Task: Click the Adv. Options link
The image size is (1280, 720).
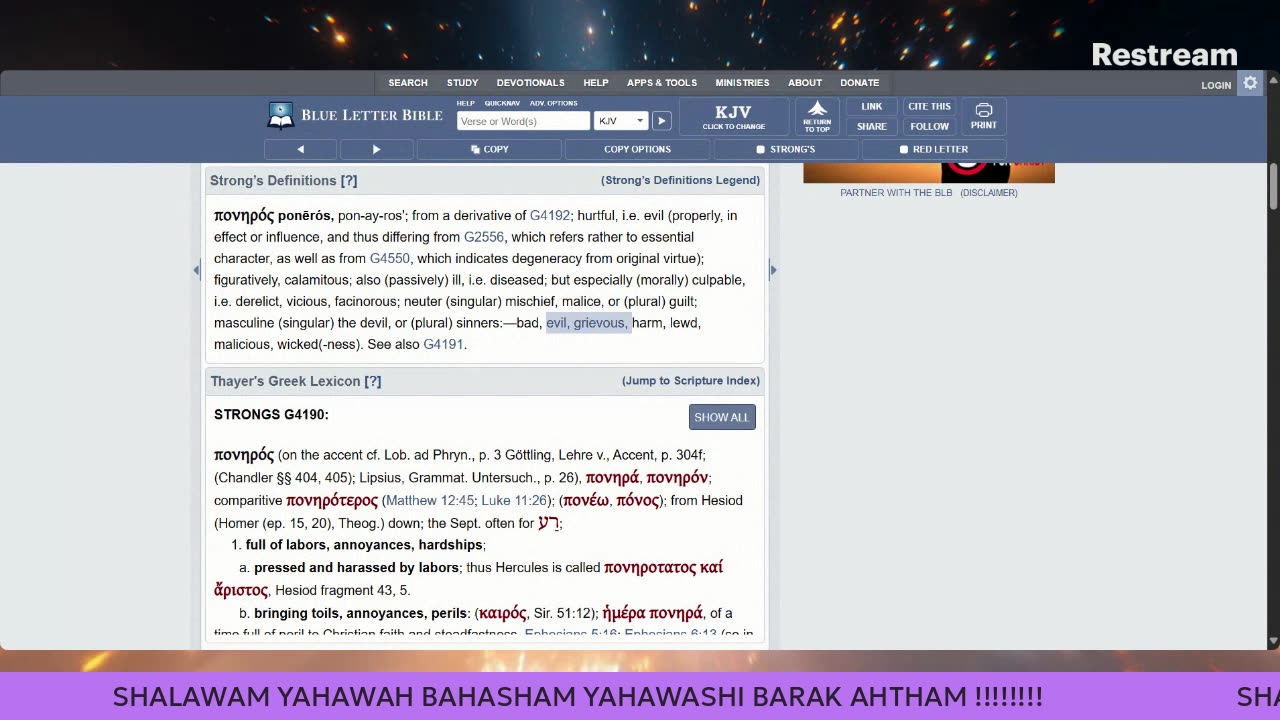Action: (553, 103)
